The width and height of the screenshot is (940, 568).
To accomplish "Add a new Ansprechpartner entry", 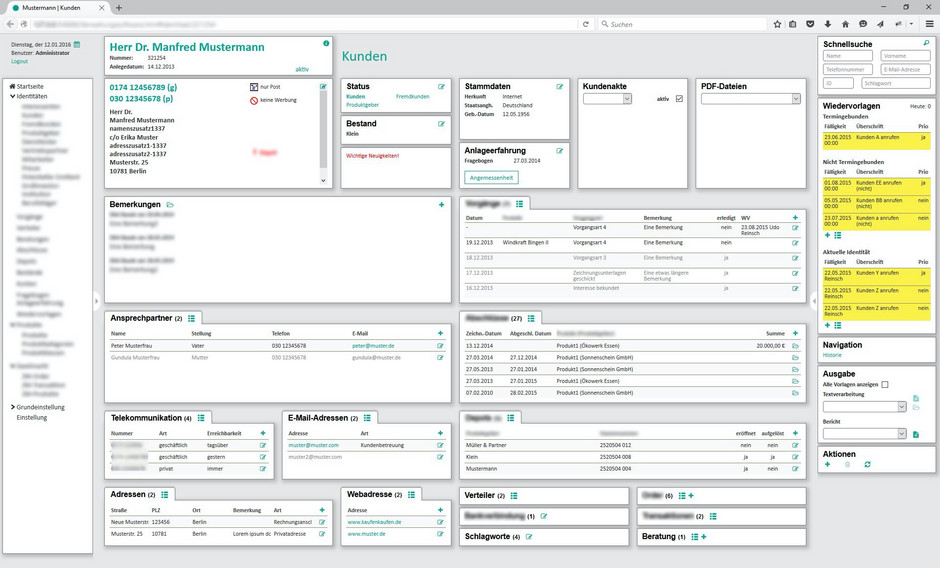I will click(x=440, y=333).
